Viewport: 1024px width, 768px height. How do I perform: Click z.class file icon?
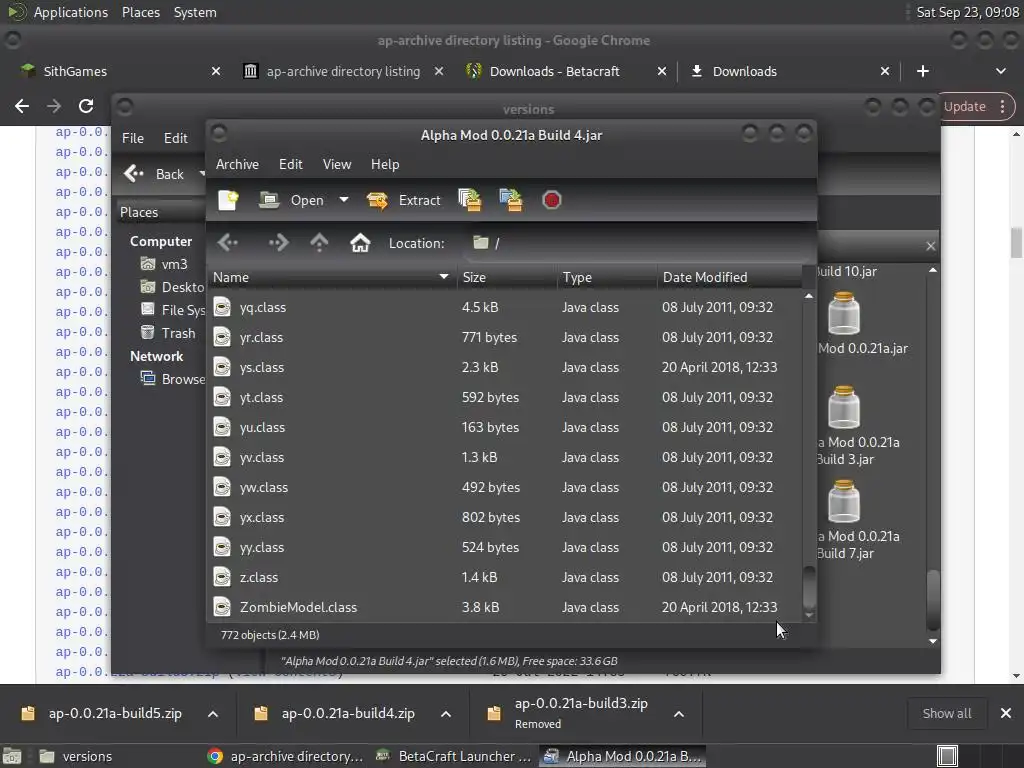222,577
